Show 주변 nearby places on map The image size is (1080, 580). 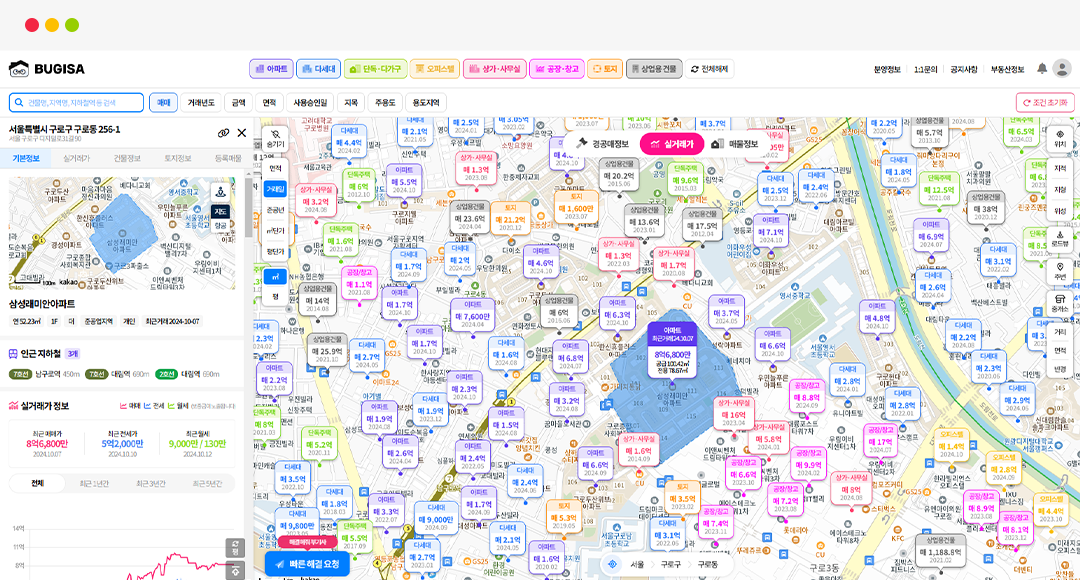[1060, 271]
